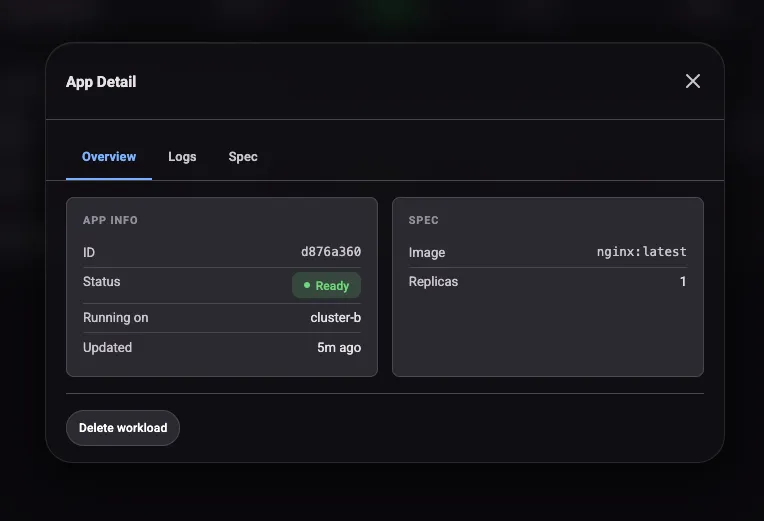
Task: Click the Image label in Spec card
Action: (x=427, y=253)
